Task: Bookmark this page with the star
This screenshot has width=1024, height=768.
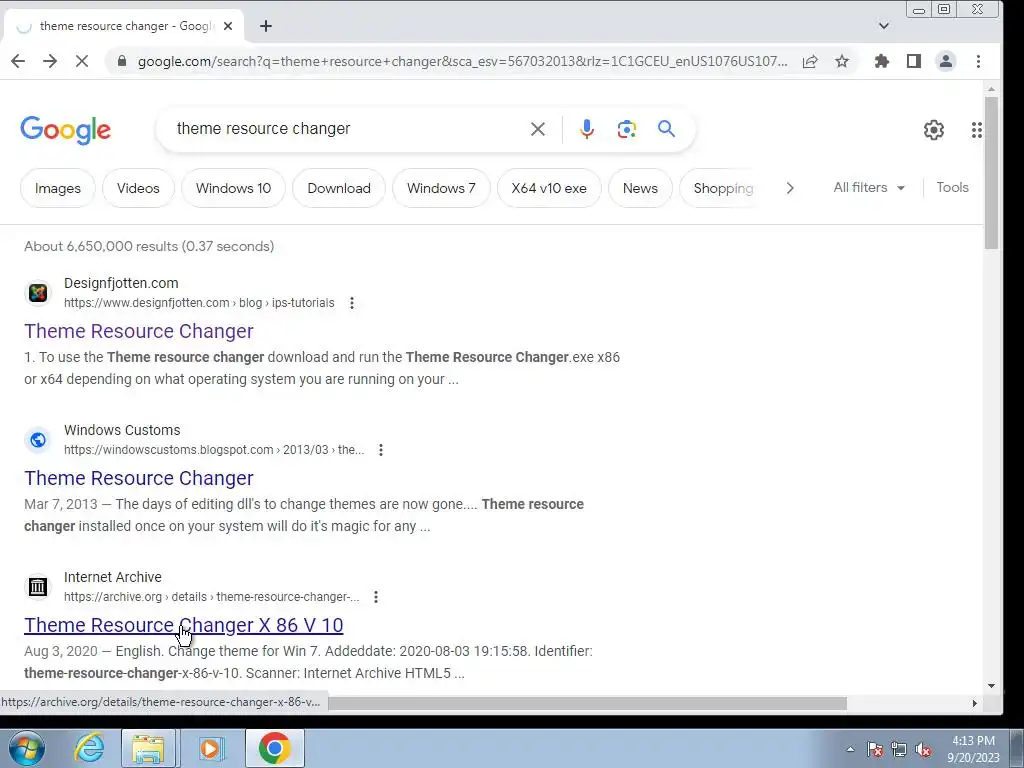Action: coord(842,61)
